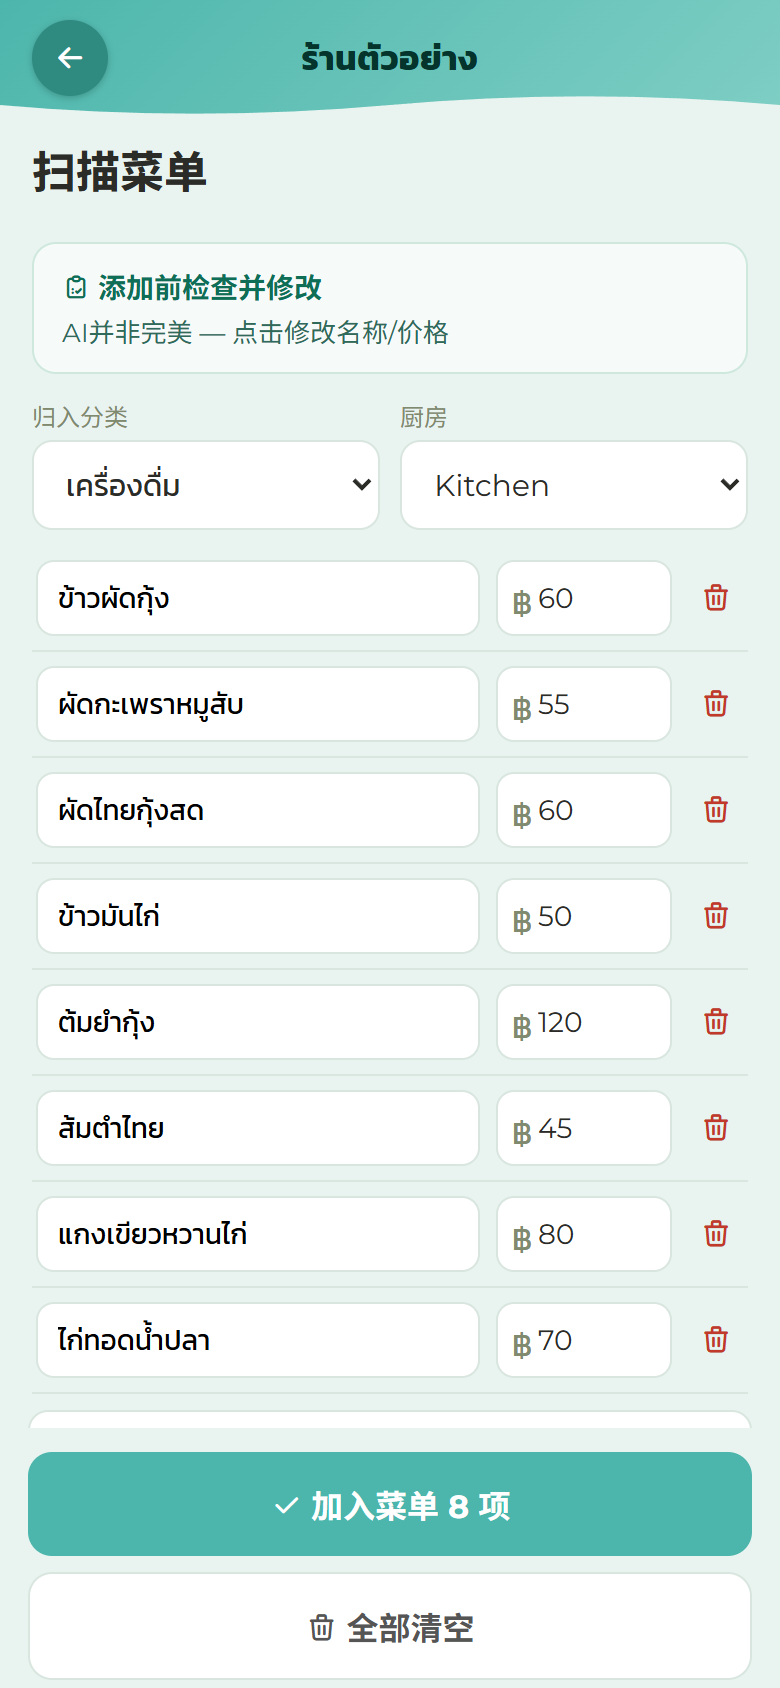Go back using the arrow button

(70, 58)
